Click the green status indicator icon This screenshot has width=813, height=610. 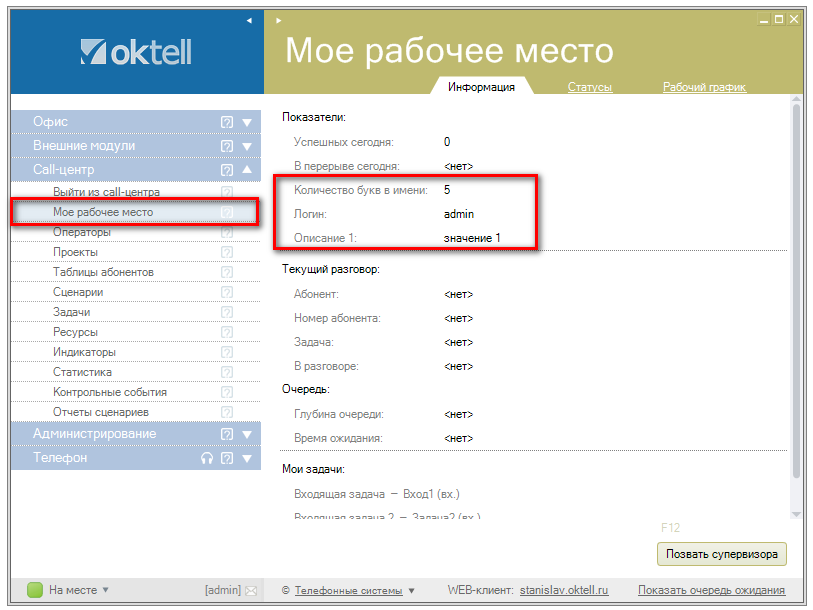click(35, 590)
